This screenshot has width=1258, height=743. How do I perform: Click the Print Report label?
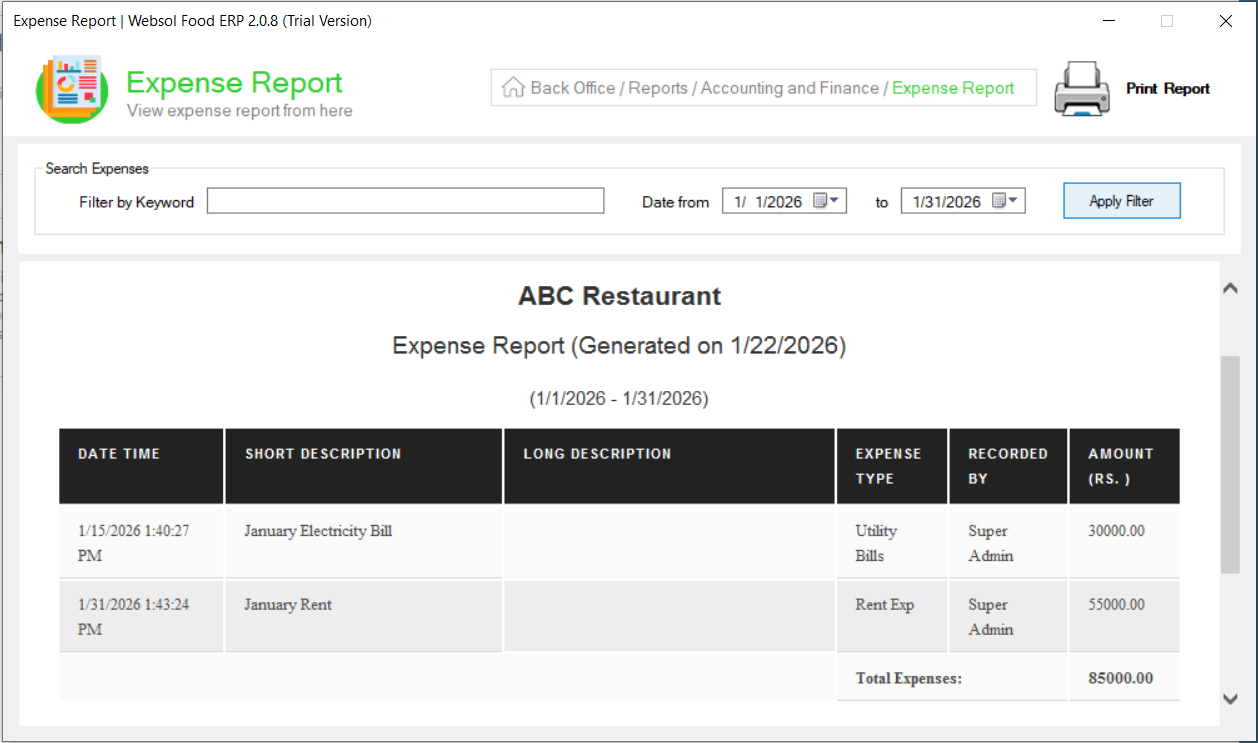(x=1167, y=89)
